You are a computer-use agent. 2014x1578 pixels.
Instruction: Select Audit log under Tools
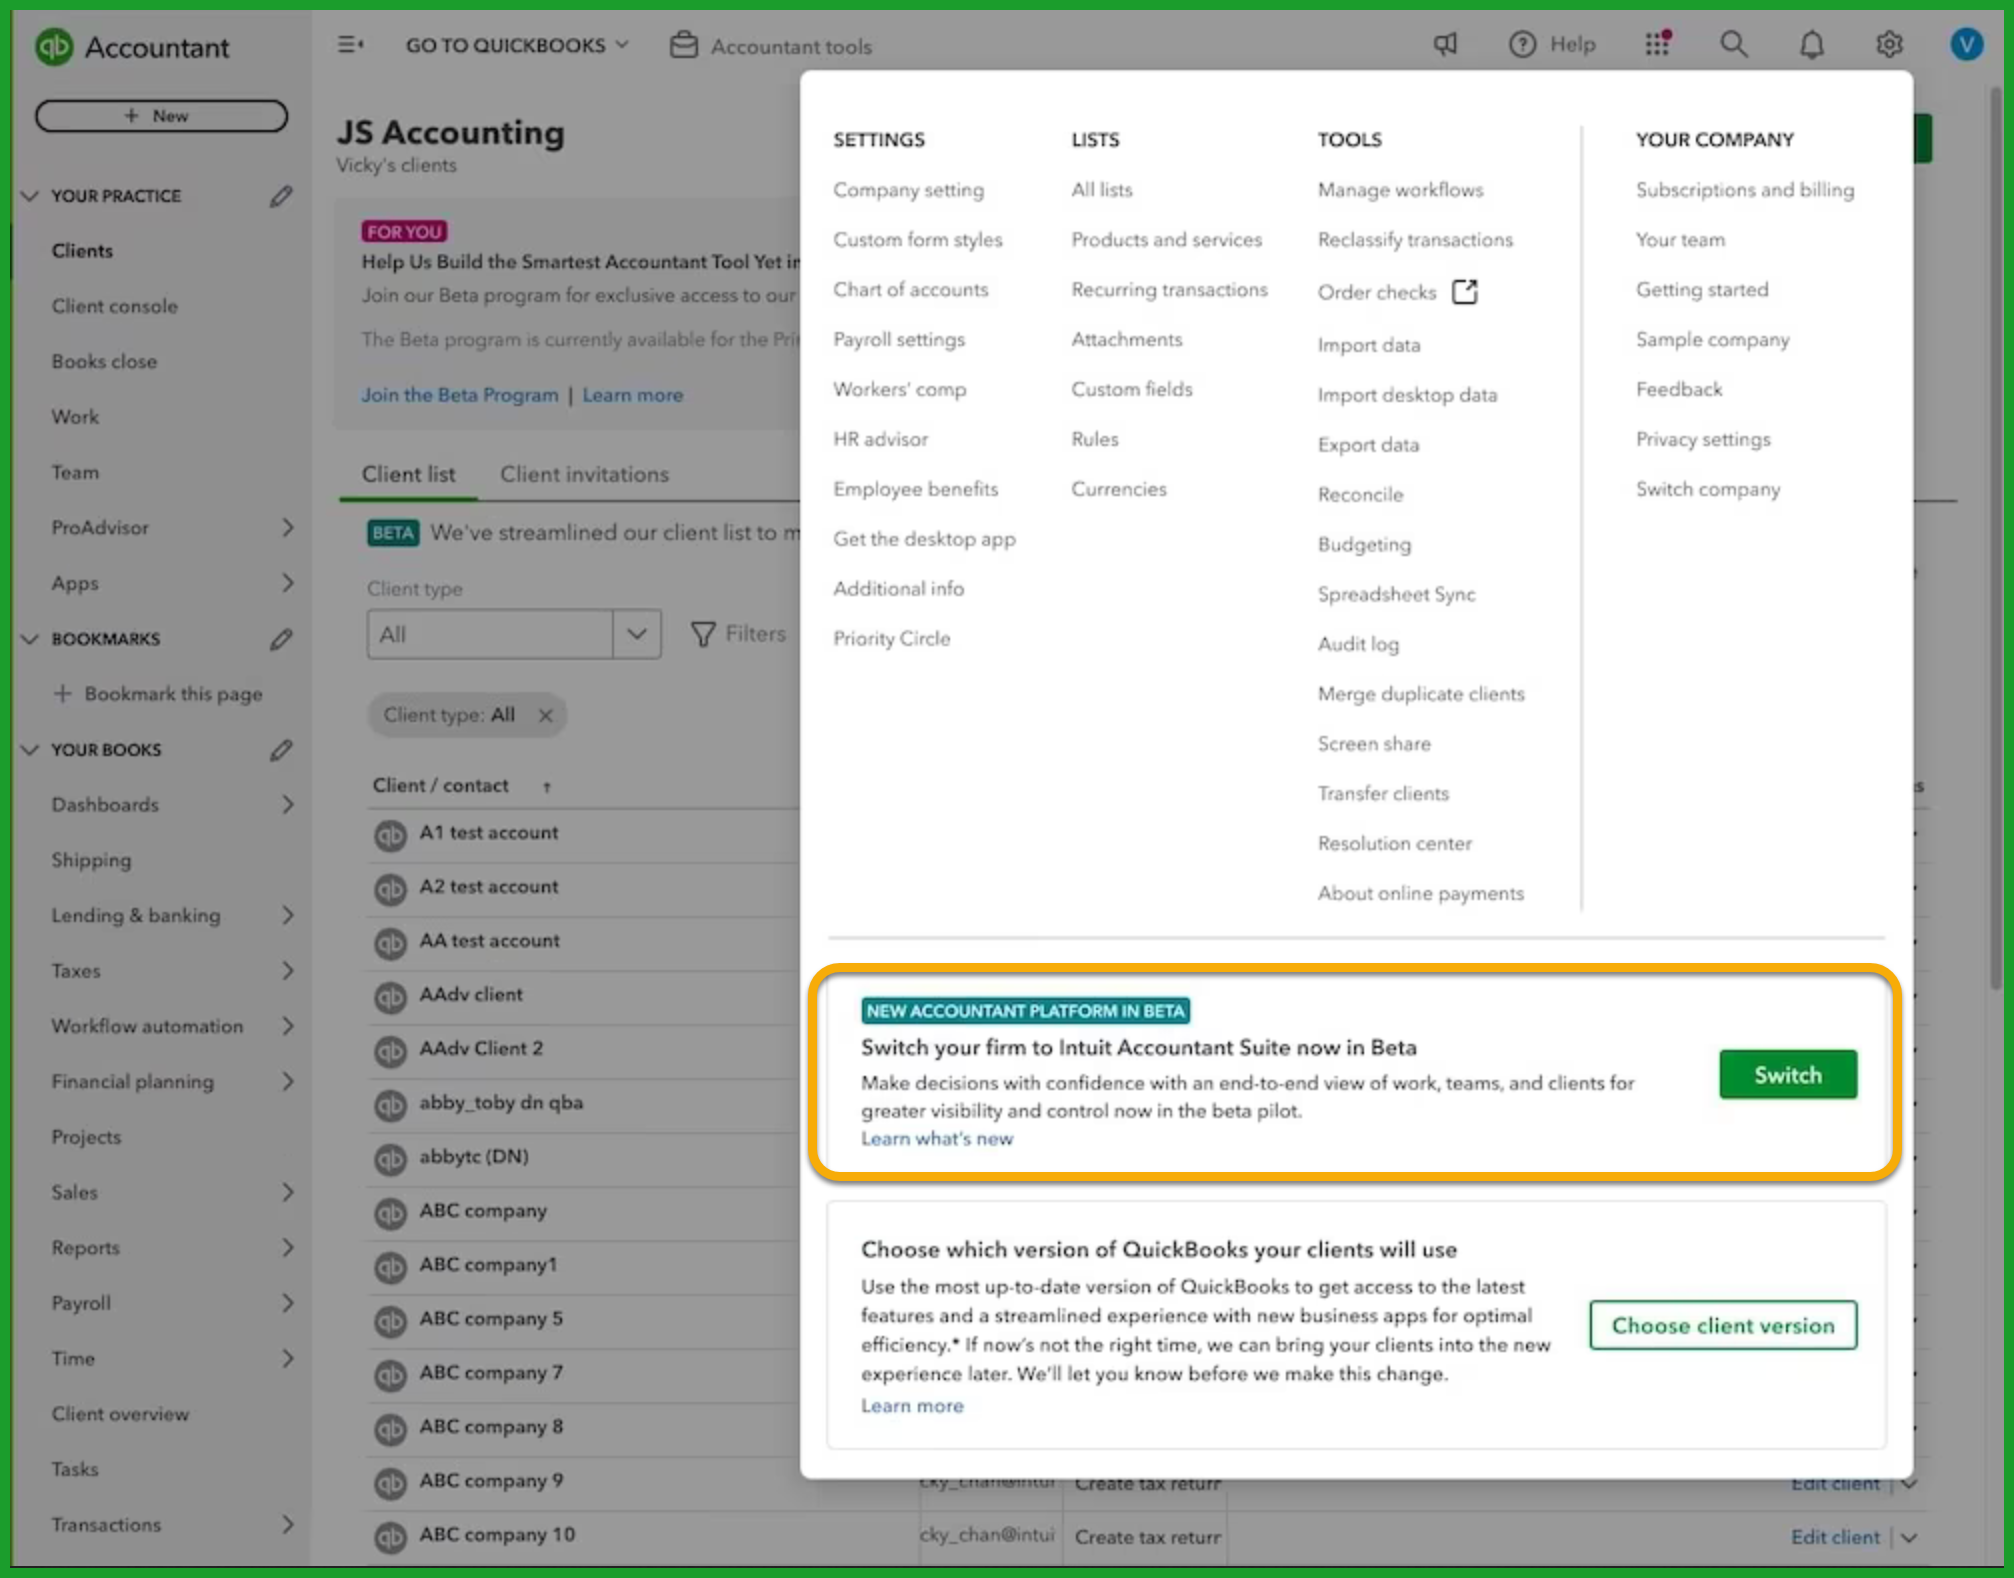coord(1357,643)
